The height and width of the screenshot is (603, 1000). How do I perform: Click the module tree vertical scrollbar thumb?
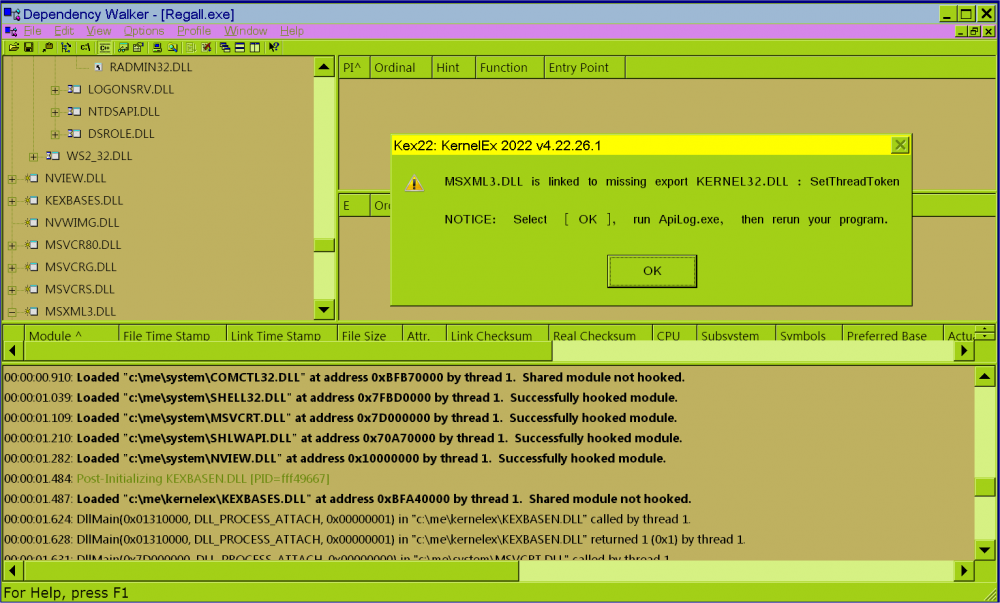click(323, 245)
